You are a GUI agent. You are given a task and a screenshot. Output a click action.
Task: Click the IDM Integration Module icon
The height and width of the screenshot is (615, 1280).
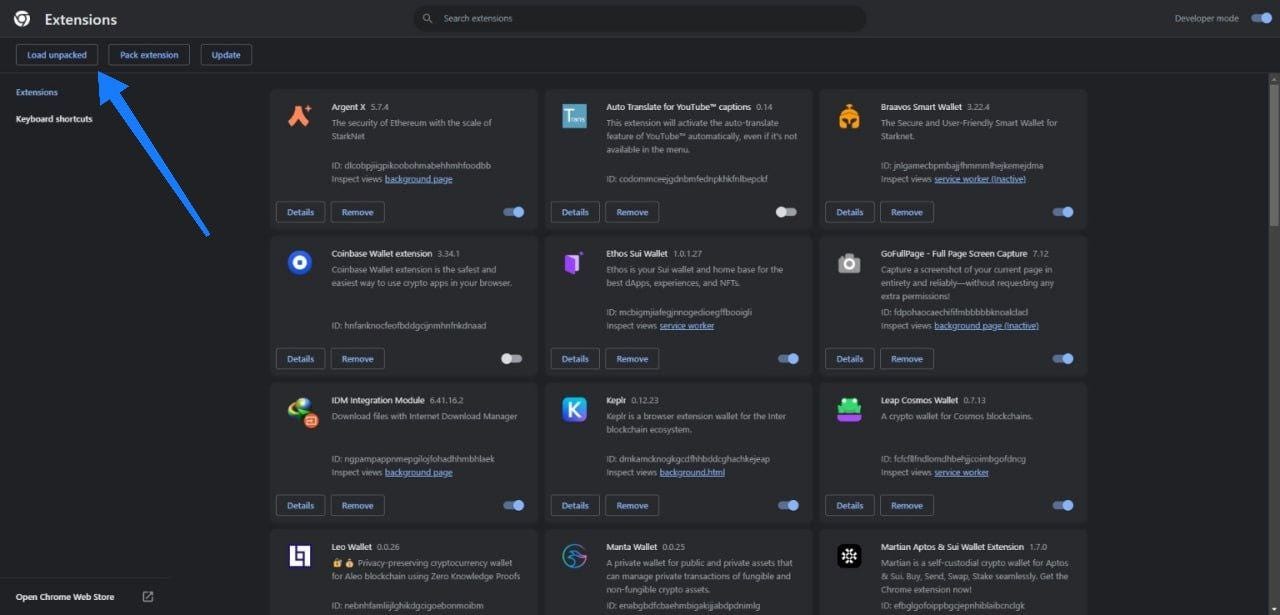[301, 411]
